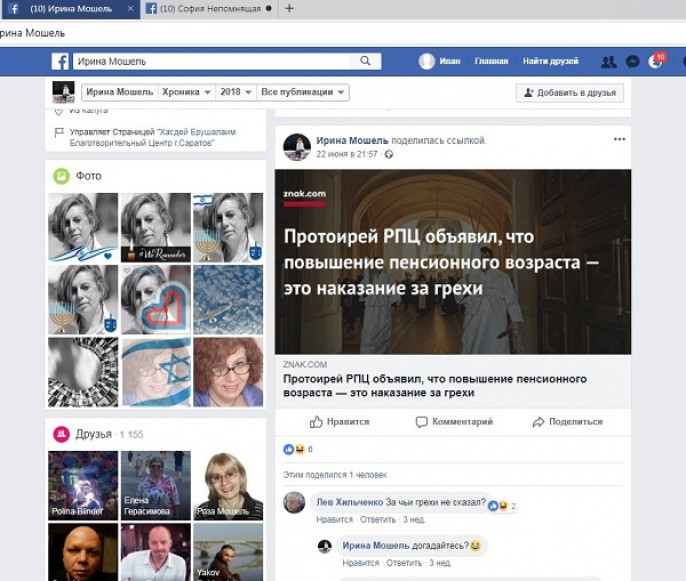Click Нравится button under the post
The width and height of the screenshot is (686, 581).
(340, 422)
